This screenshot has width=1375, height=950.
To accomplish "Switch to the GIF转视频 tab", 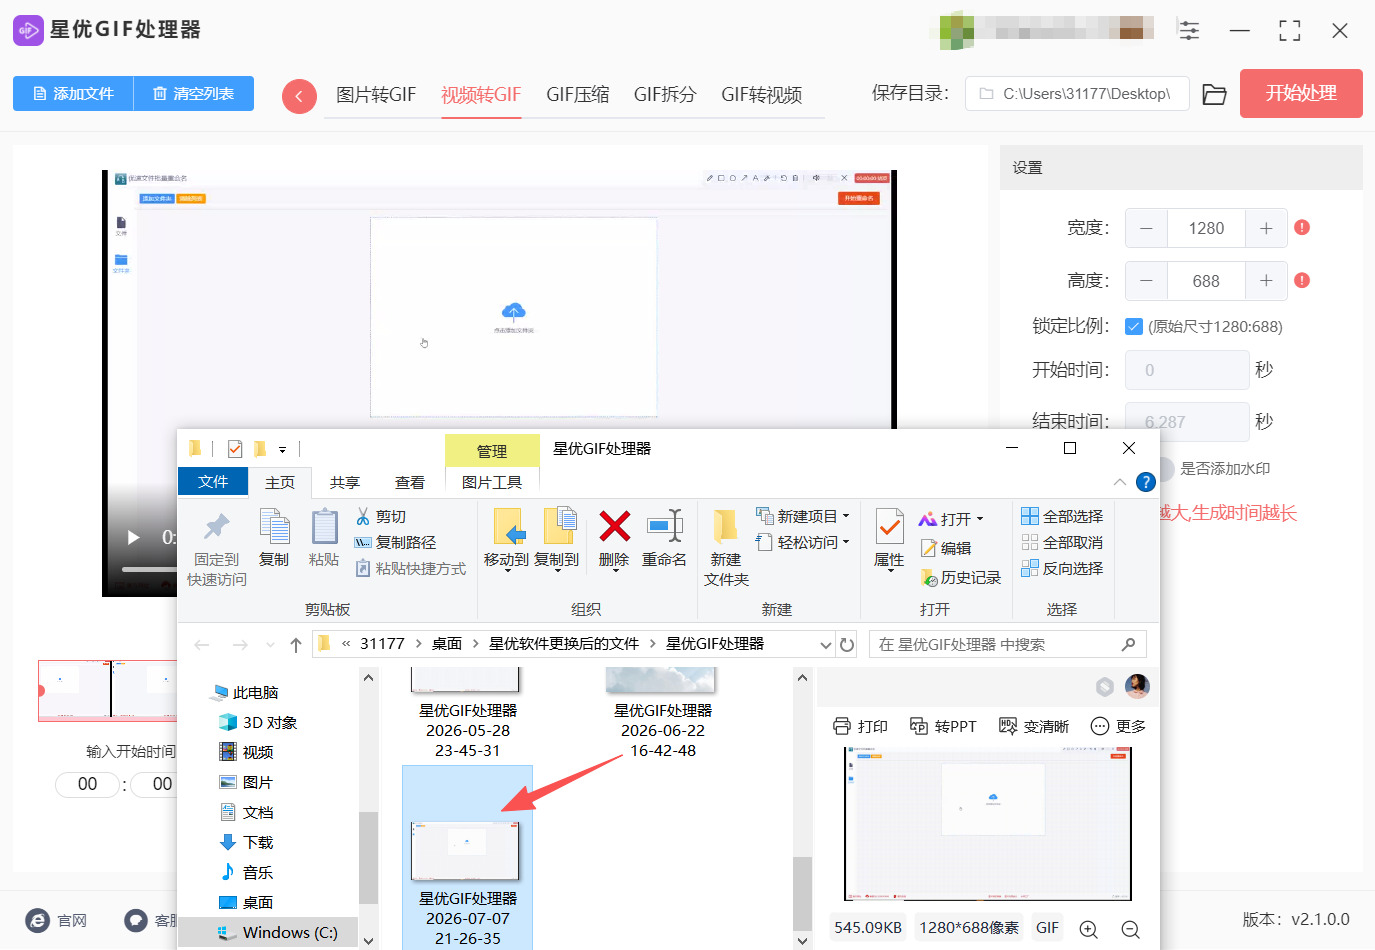I will [x=762, y=95].
